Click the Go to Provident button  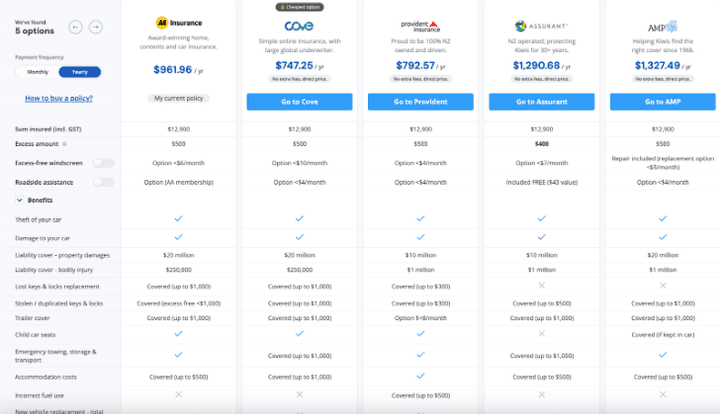click(x=421, y=102)
